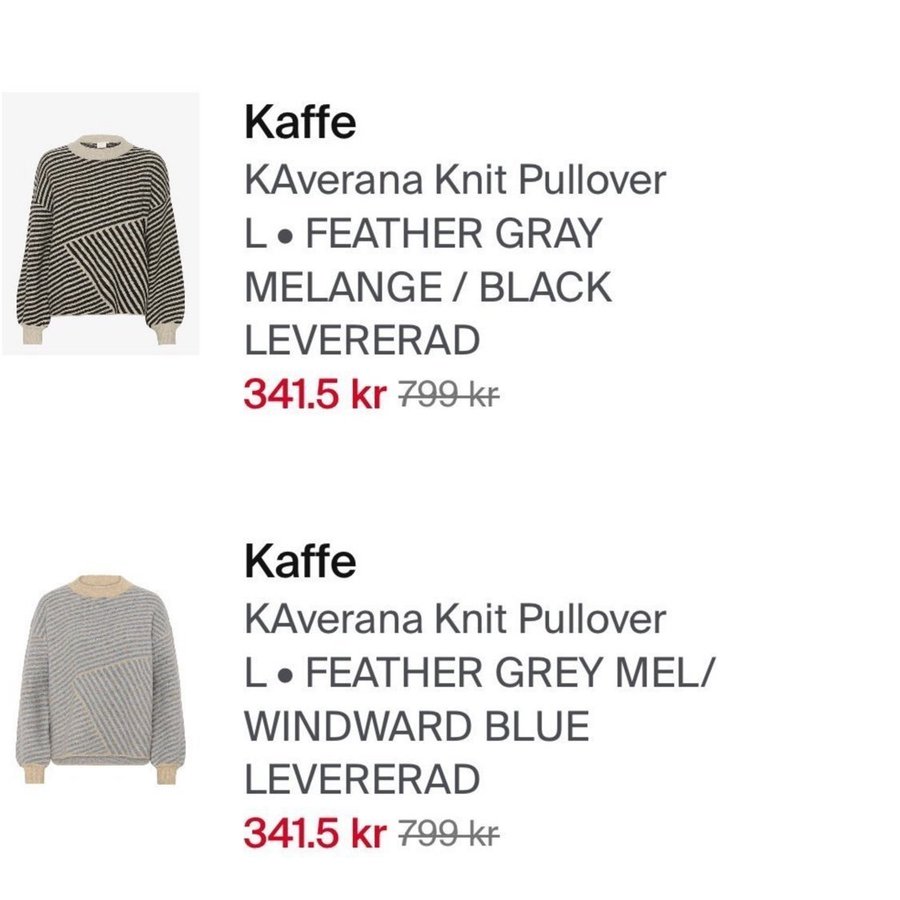Click the WINDWARD BLUE color line
The height and width of the screenshot is (900, 900).
(x=417, y=726)
